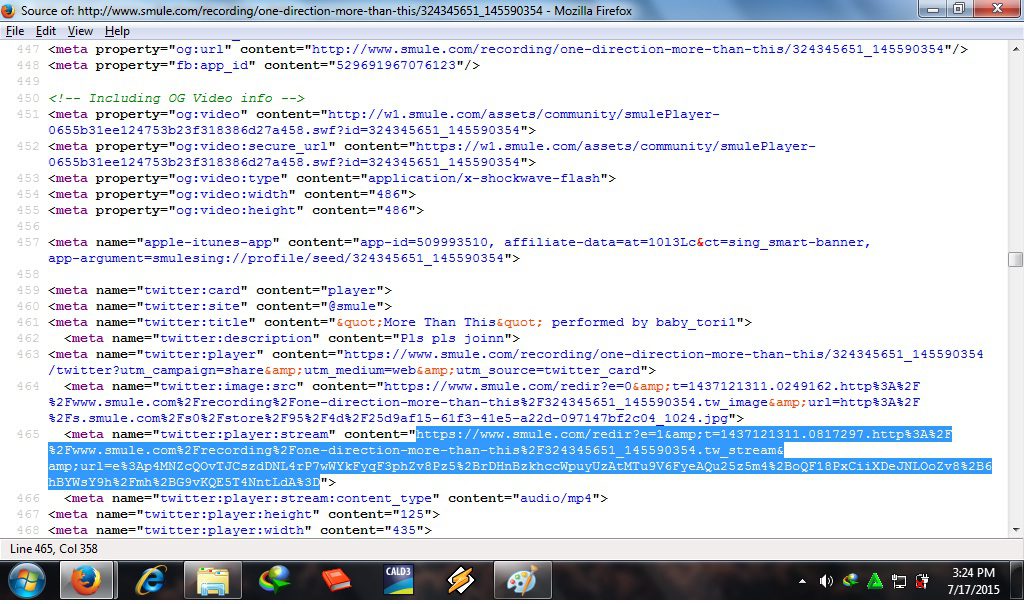
Task: Click the twitter:player:height value 125
Action: (x=412, y=514)
